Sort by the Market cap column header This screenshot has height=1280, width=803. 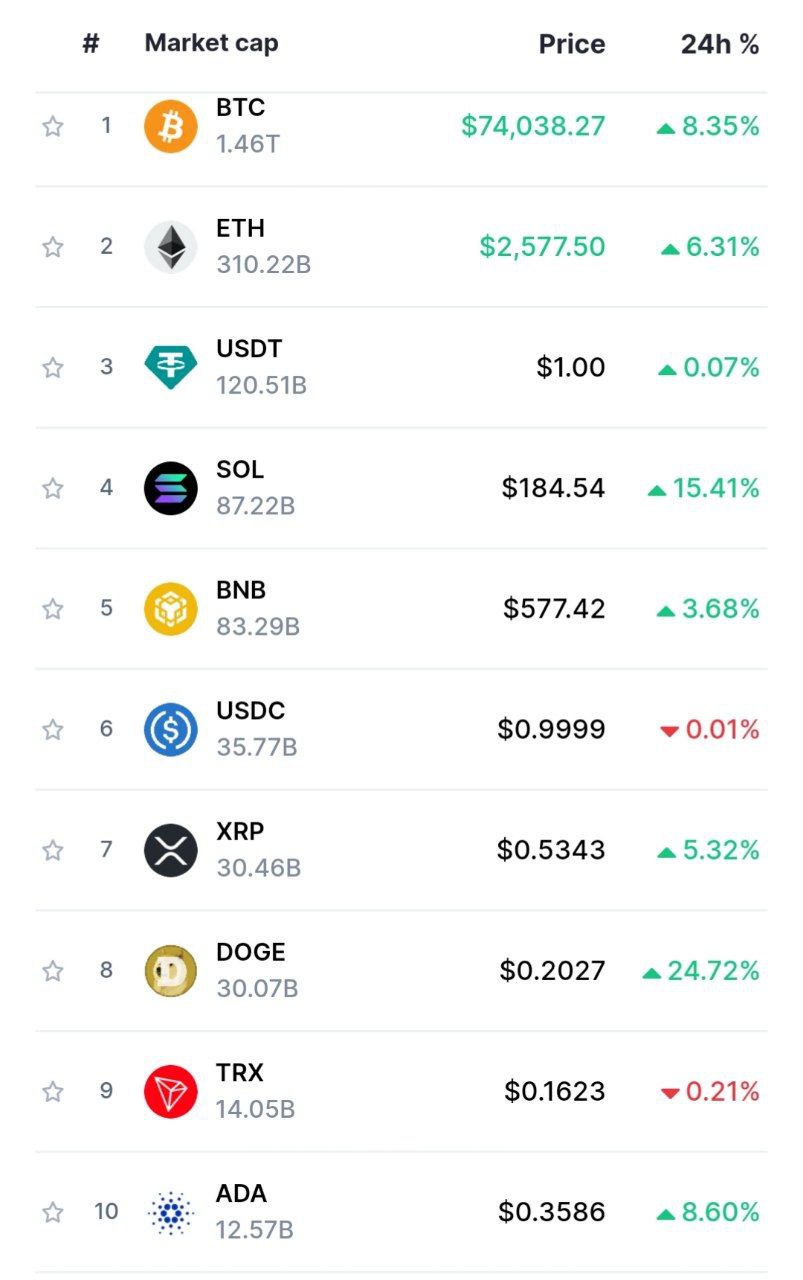(211, 43)
